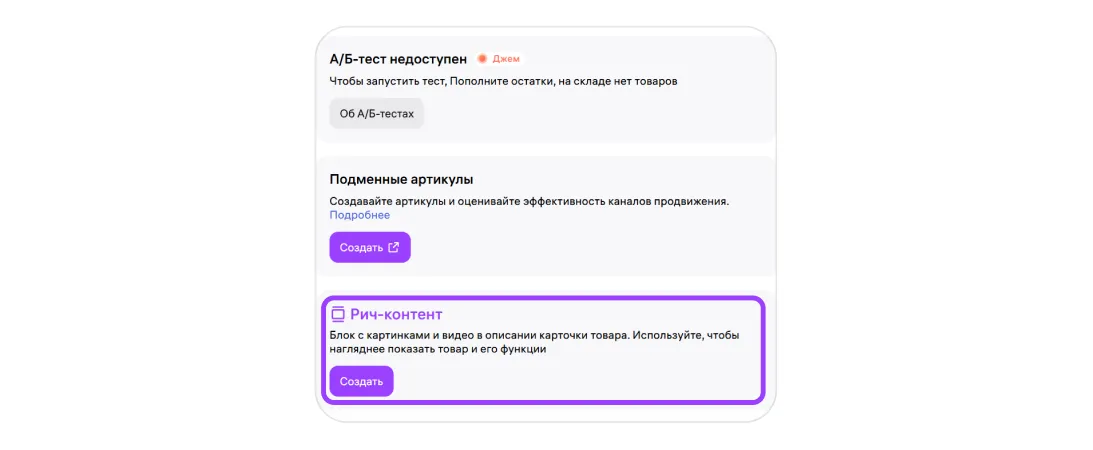Click the Джем label text
The width and height of the screenshot is (1093, 450).
(506, 59)
